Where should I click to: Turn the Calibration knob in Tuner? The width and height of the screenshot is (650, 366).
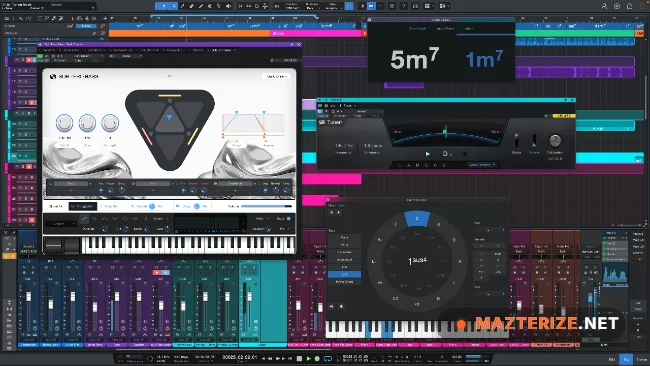point(555,141)
